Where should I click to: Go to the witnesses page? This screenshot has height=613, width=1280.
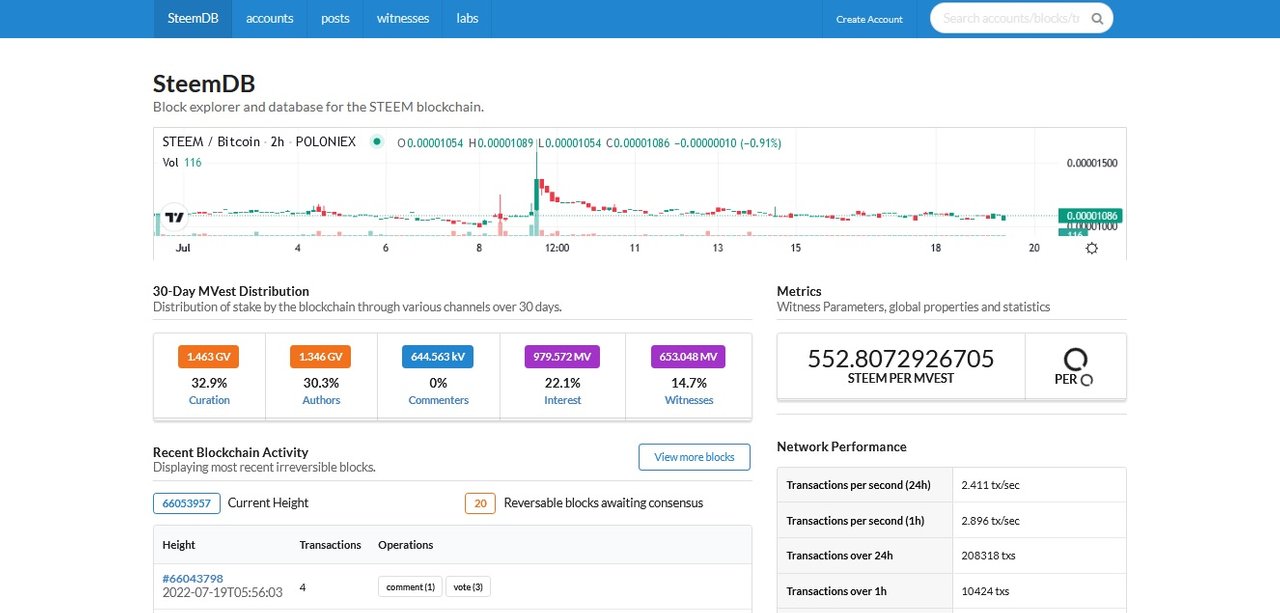(x=403, y=19)
